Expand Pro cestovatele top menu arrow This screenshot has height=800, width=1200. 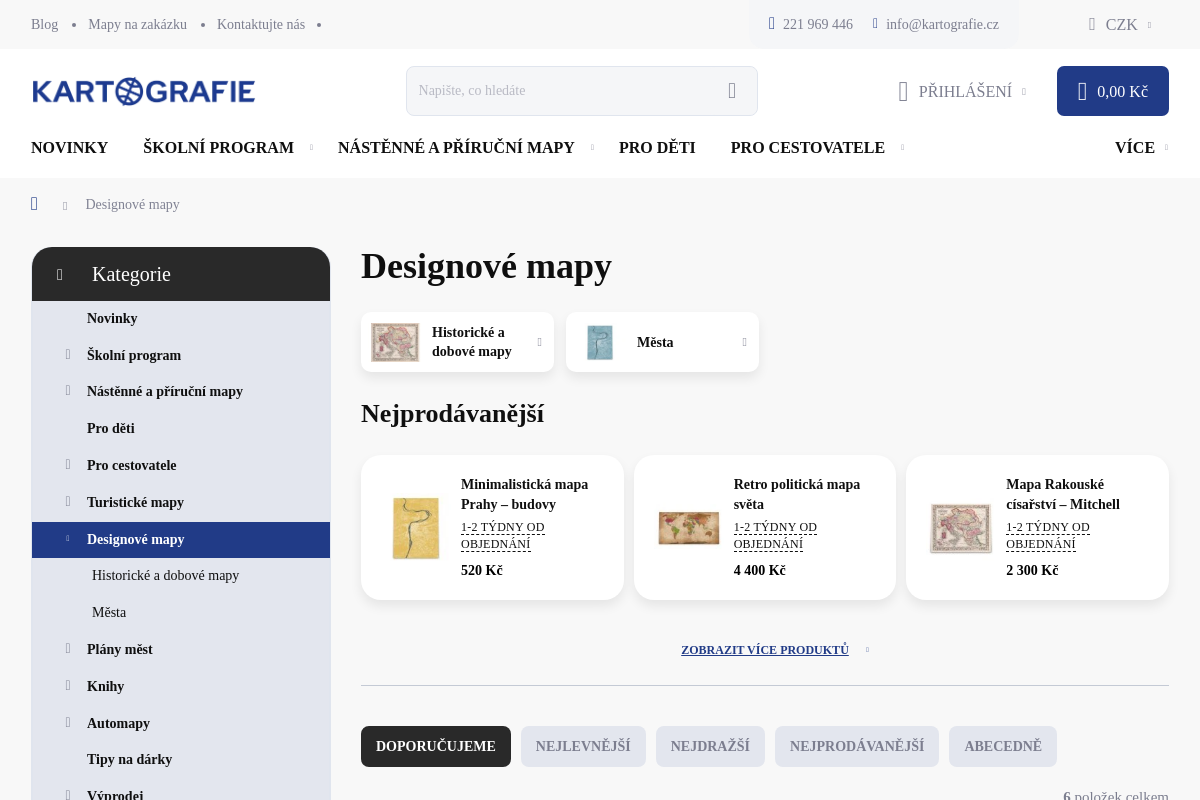coord(902,148)
